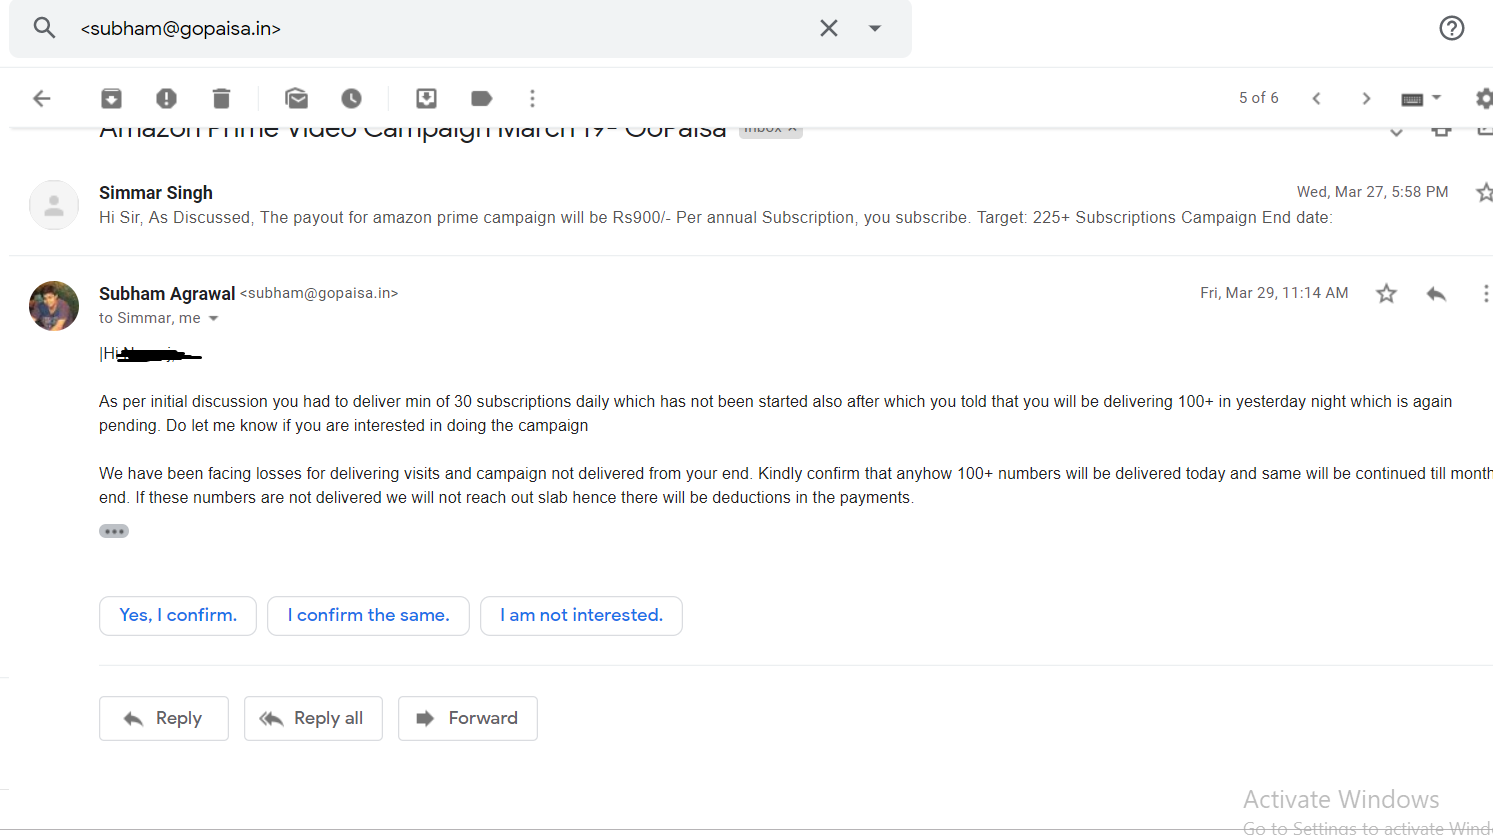The image size is (1493, 835).
Task: Click the Archive icon in toolbar
Action: coord(111,98)
